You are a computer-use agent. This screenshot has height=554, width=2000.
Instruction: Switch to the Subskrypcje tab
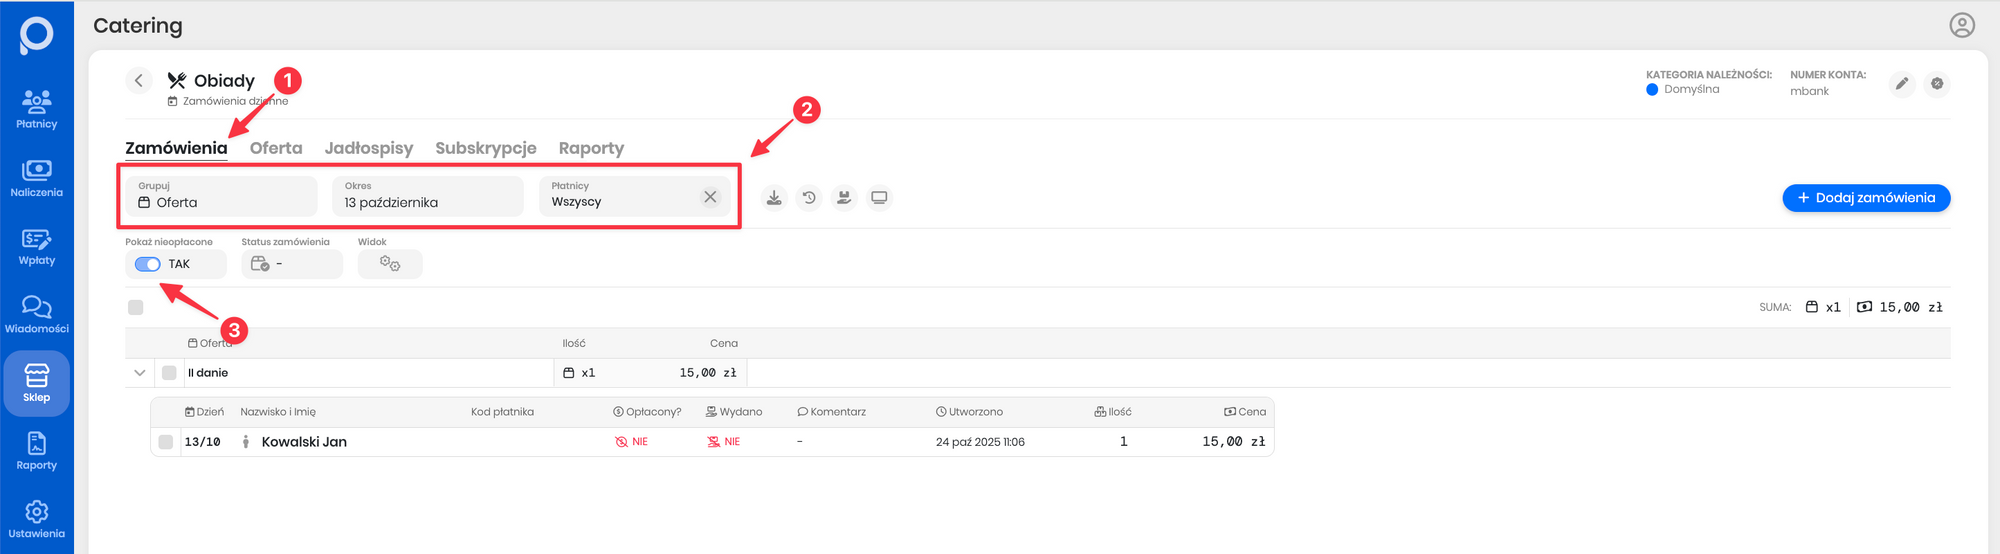pyautogui.click(x=485, y=148)
